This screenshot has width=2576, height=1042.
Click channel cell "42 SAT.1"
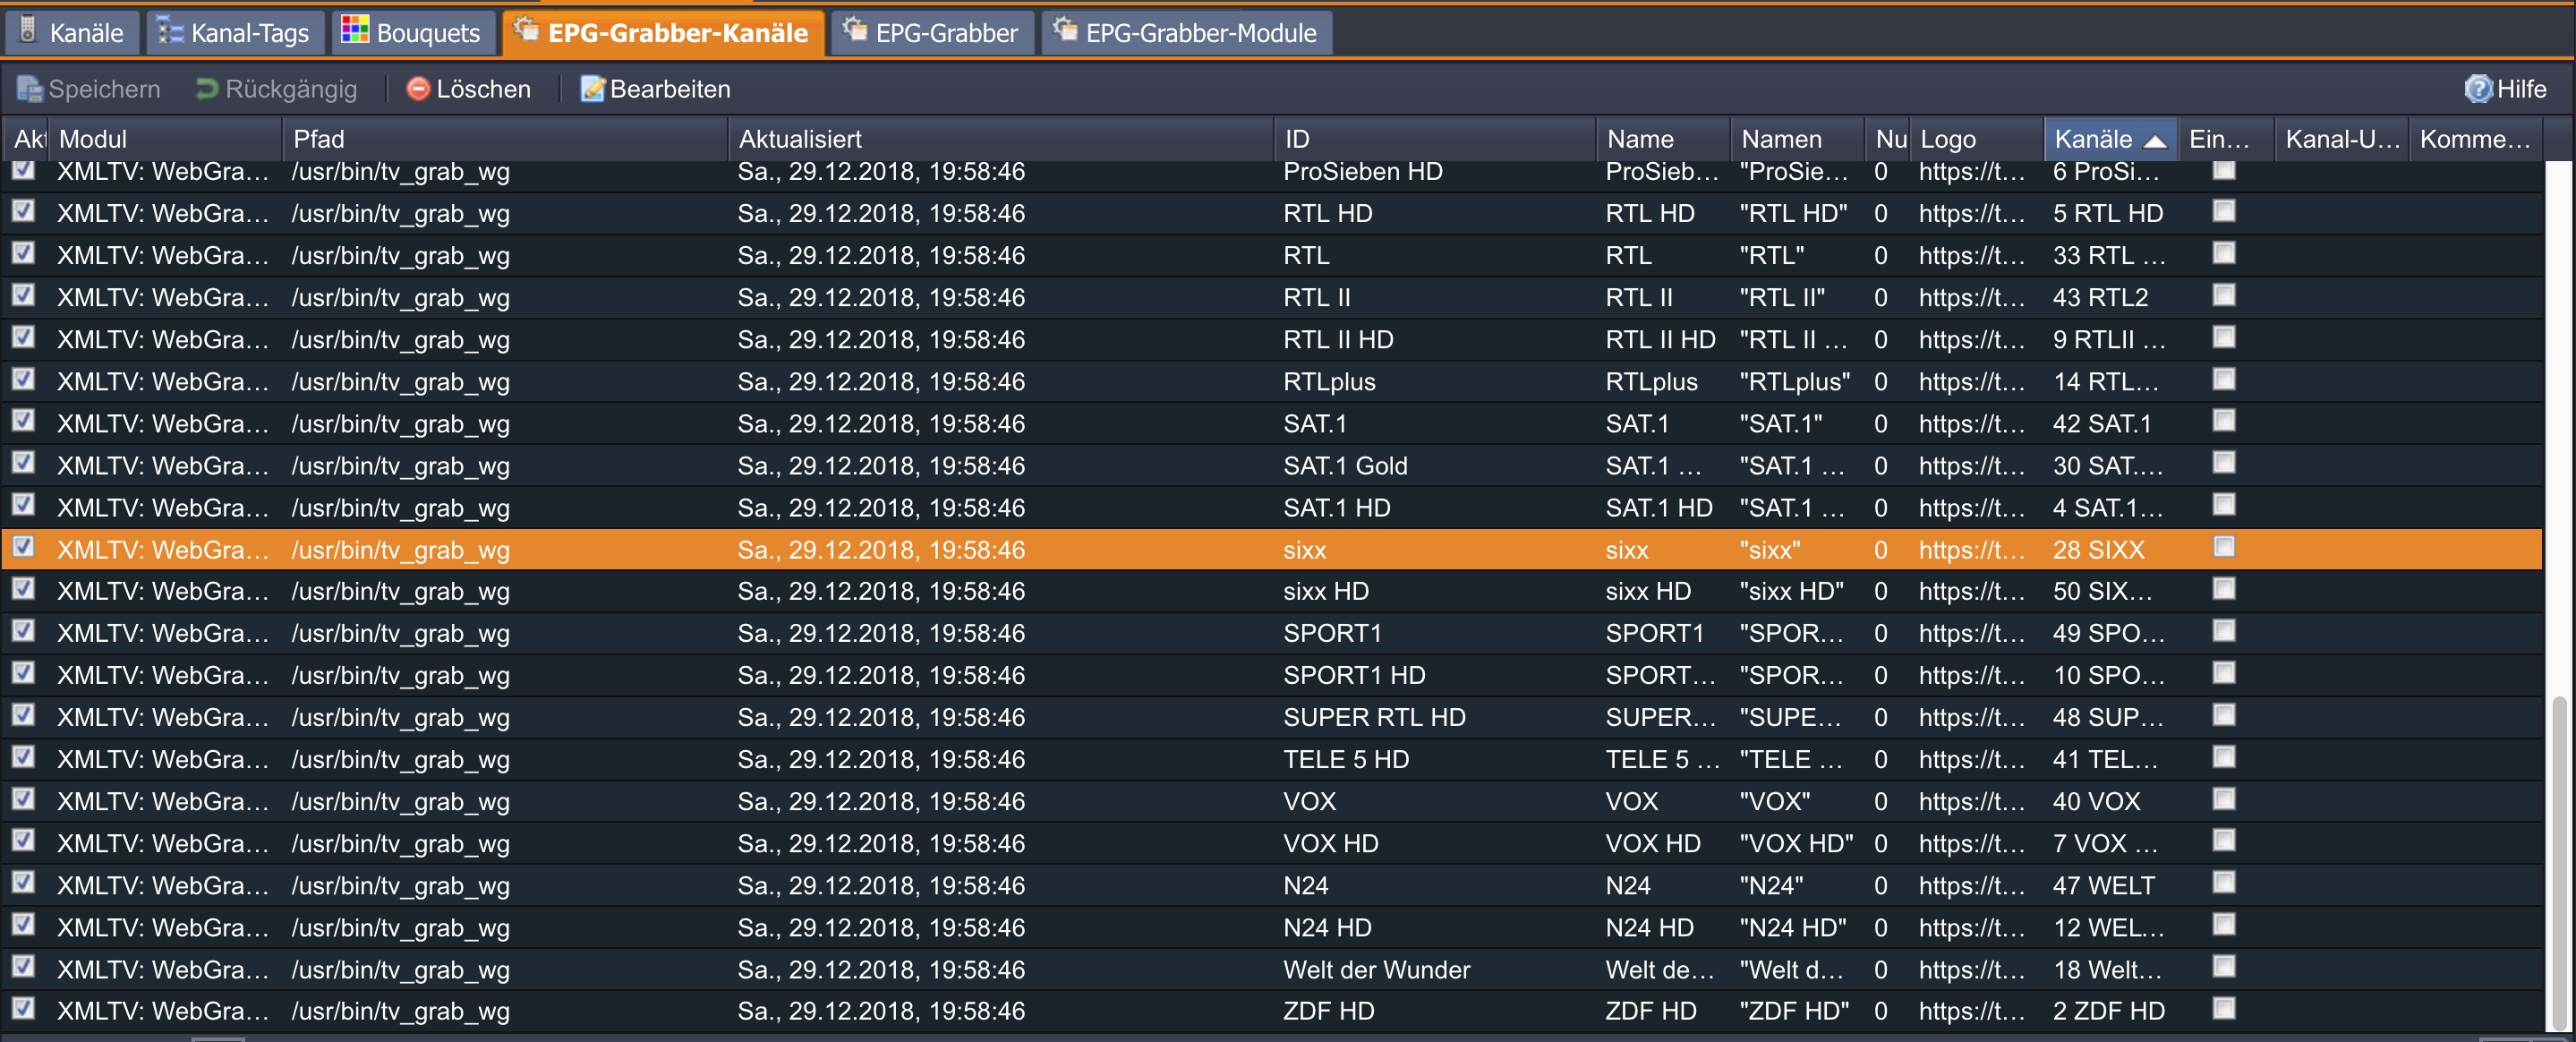(x=2102, y=423)
